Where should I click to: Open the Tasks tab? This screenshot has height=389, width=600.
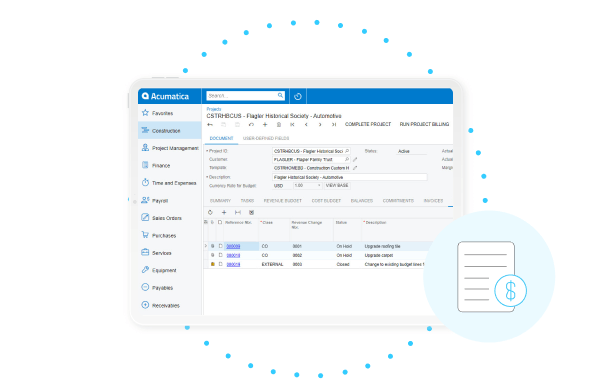click(247, 200)
